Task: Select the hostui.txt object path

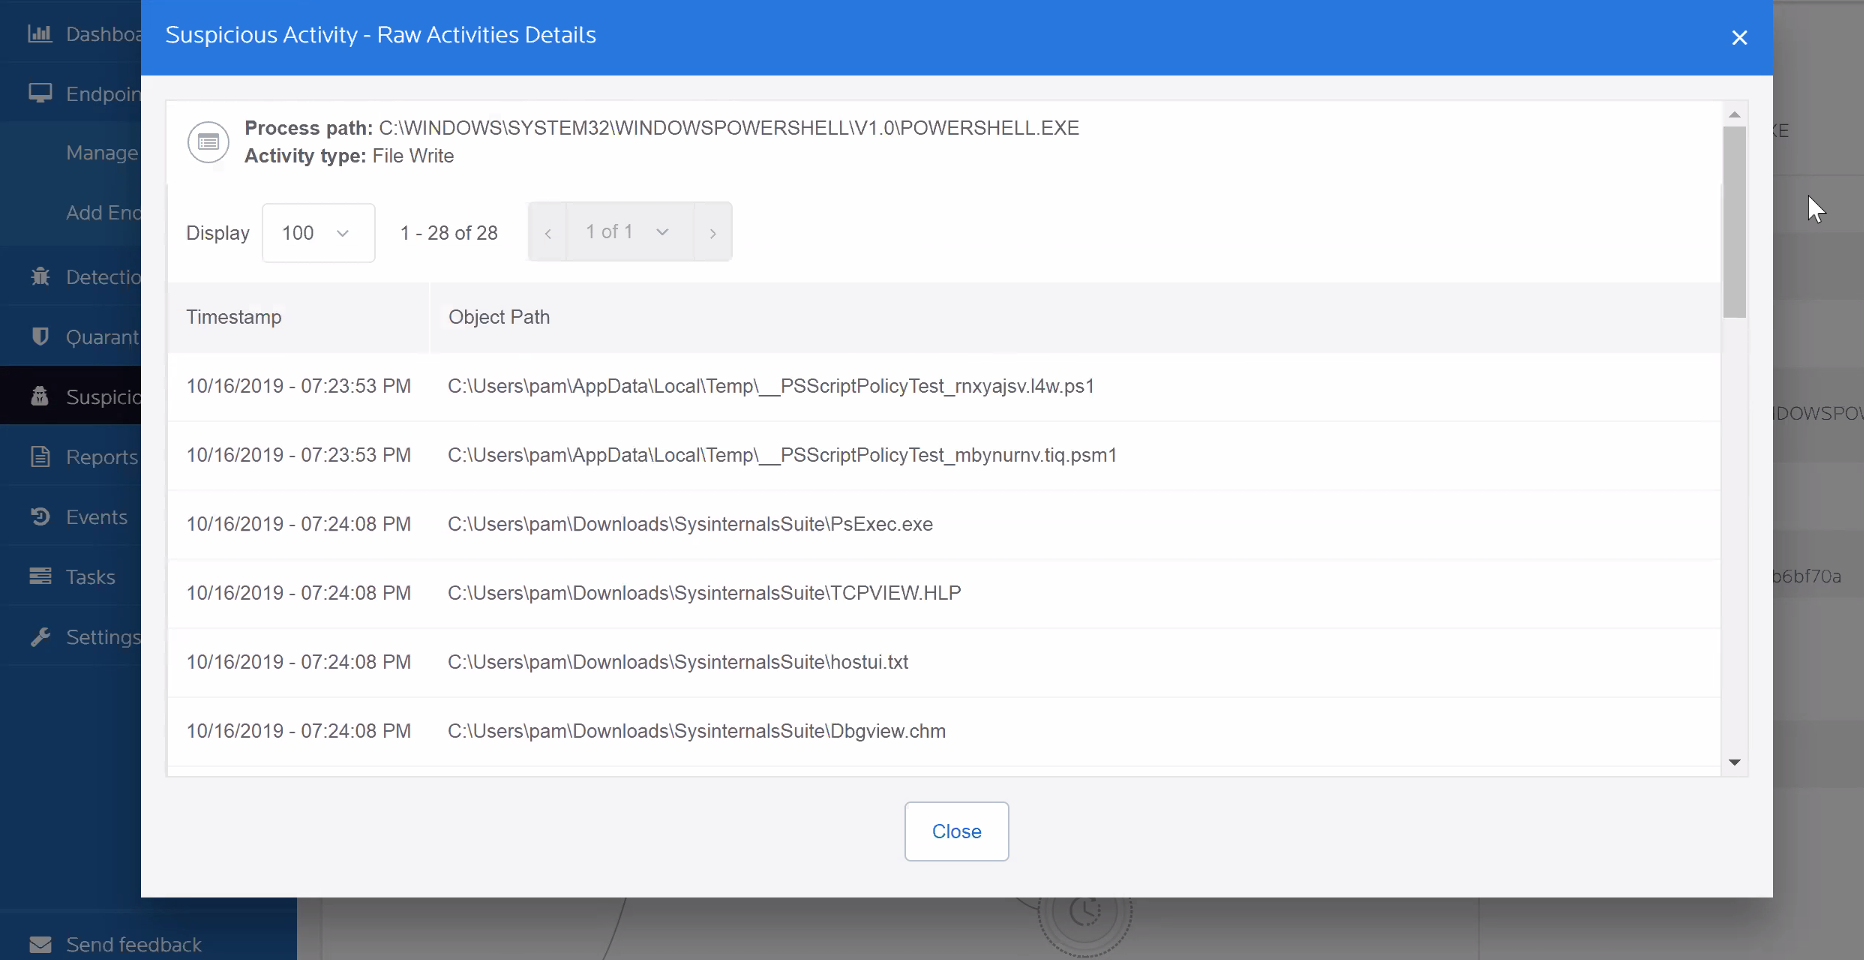Action: click(x=678, y=662)
